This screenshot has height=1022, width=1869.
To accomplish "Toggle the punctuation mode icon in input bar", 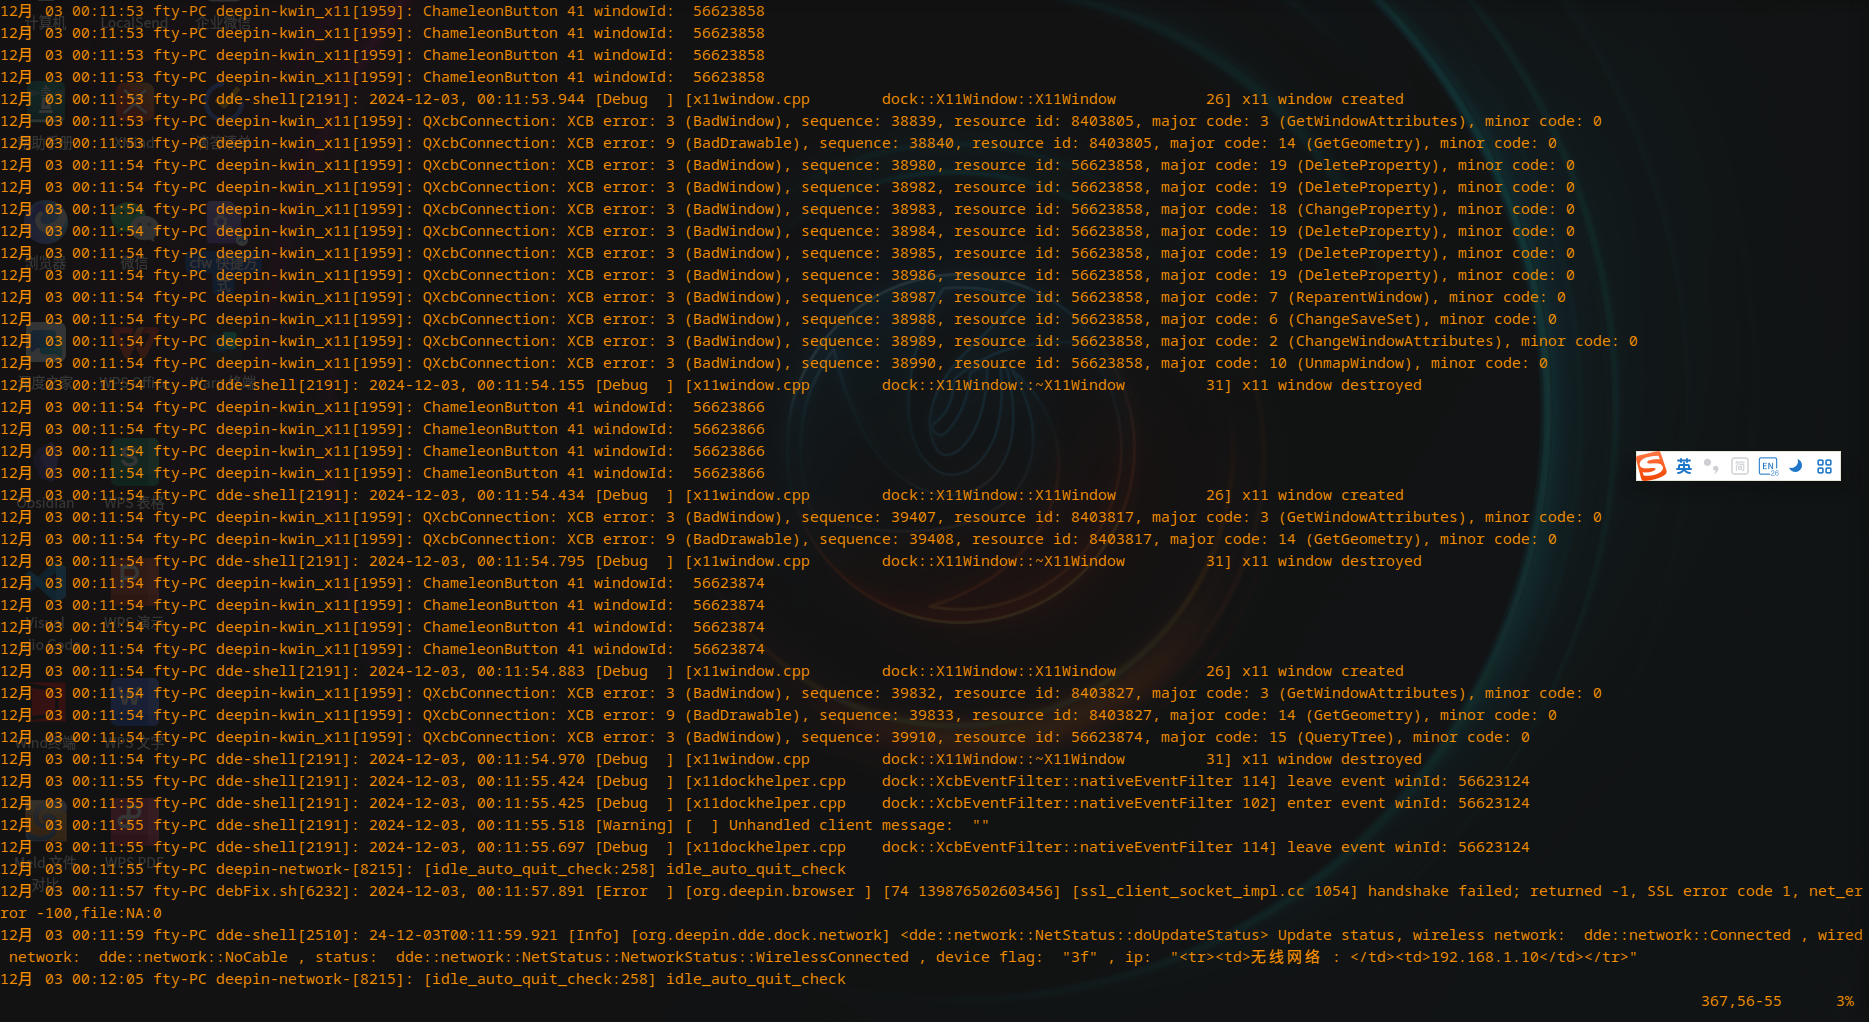I will click(x=1712, y=466).
